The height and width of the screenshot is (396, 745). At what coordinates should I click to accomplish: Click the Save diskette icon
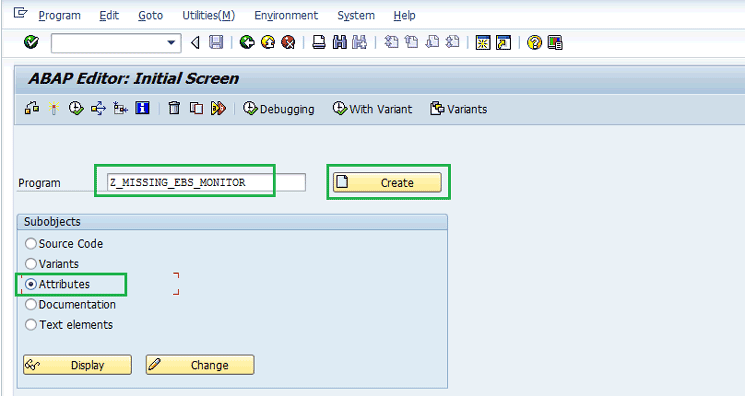[x=216, y=43]
